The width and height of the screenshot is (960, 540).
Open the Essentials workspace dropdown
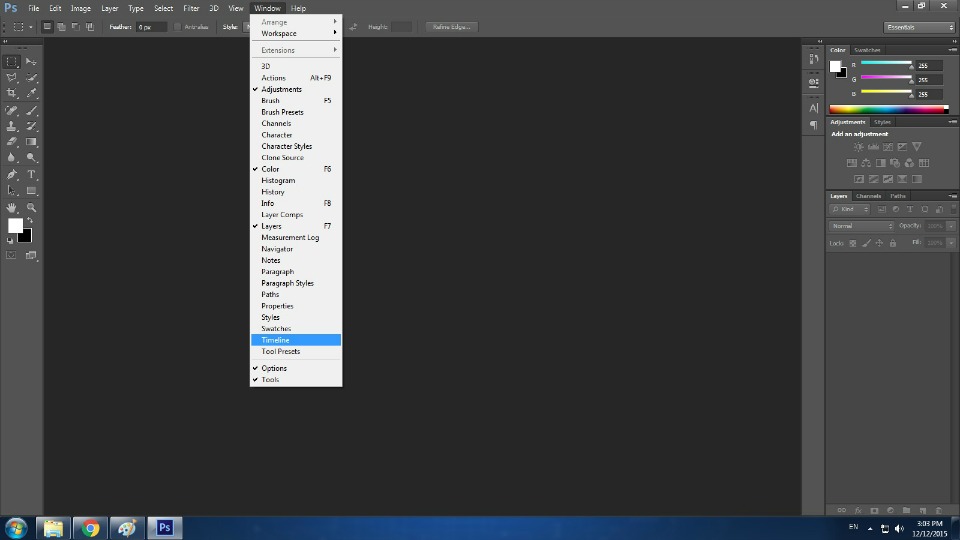(919, 28)
